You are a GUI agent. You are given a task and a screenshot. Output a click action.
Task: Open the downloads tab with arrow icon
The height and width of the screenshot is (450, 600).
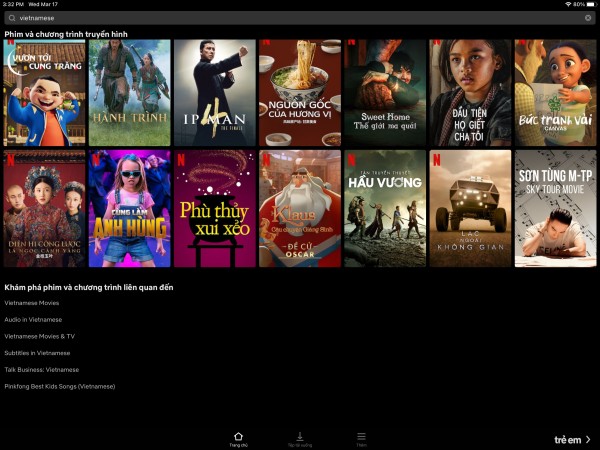300,439
